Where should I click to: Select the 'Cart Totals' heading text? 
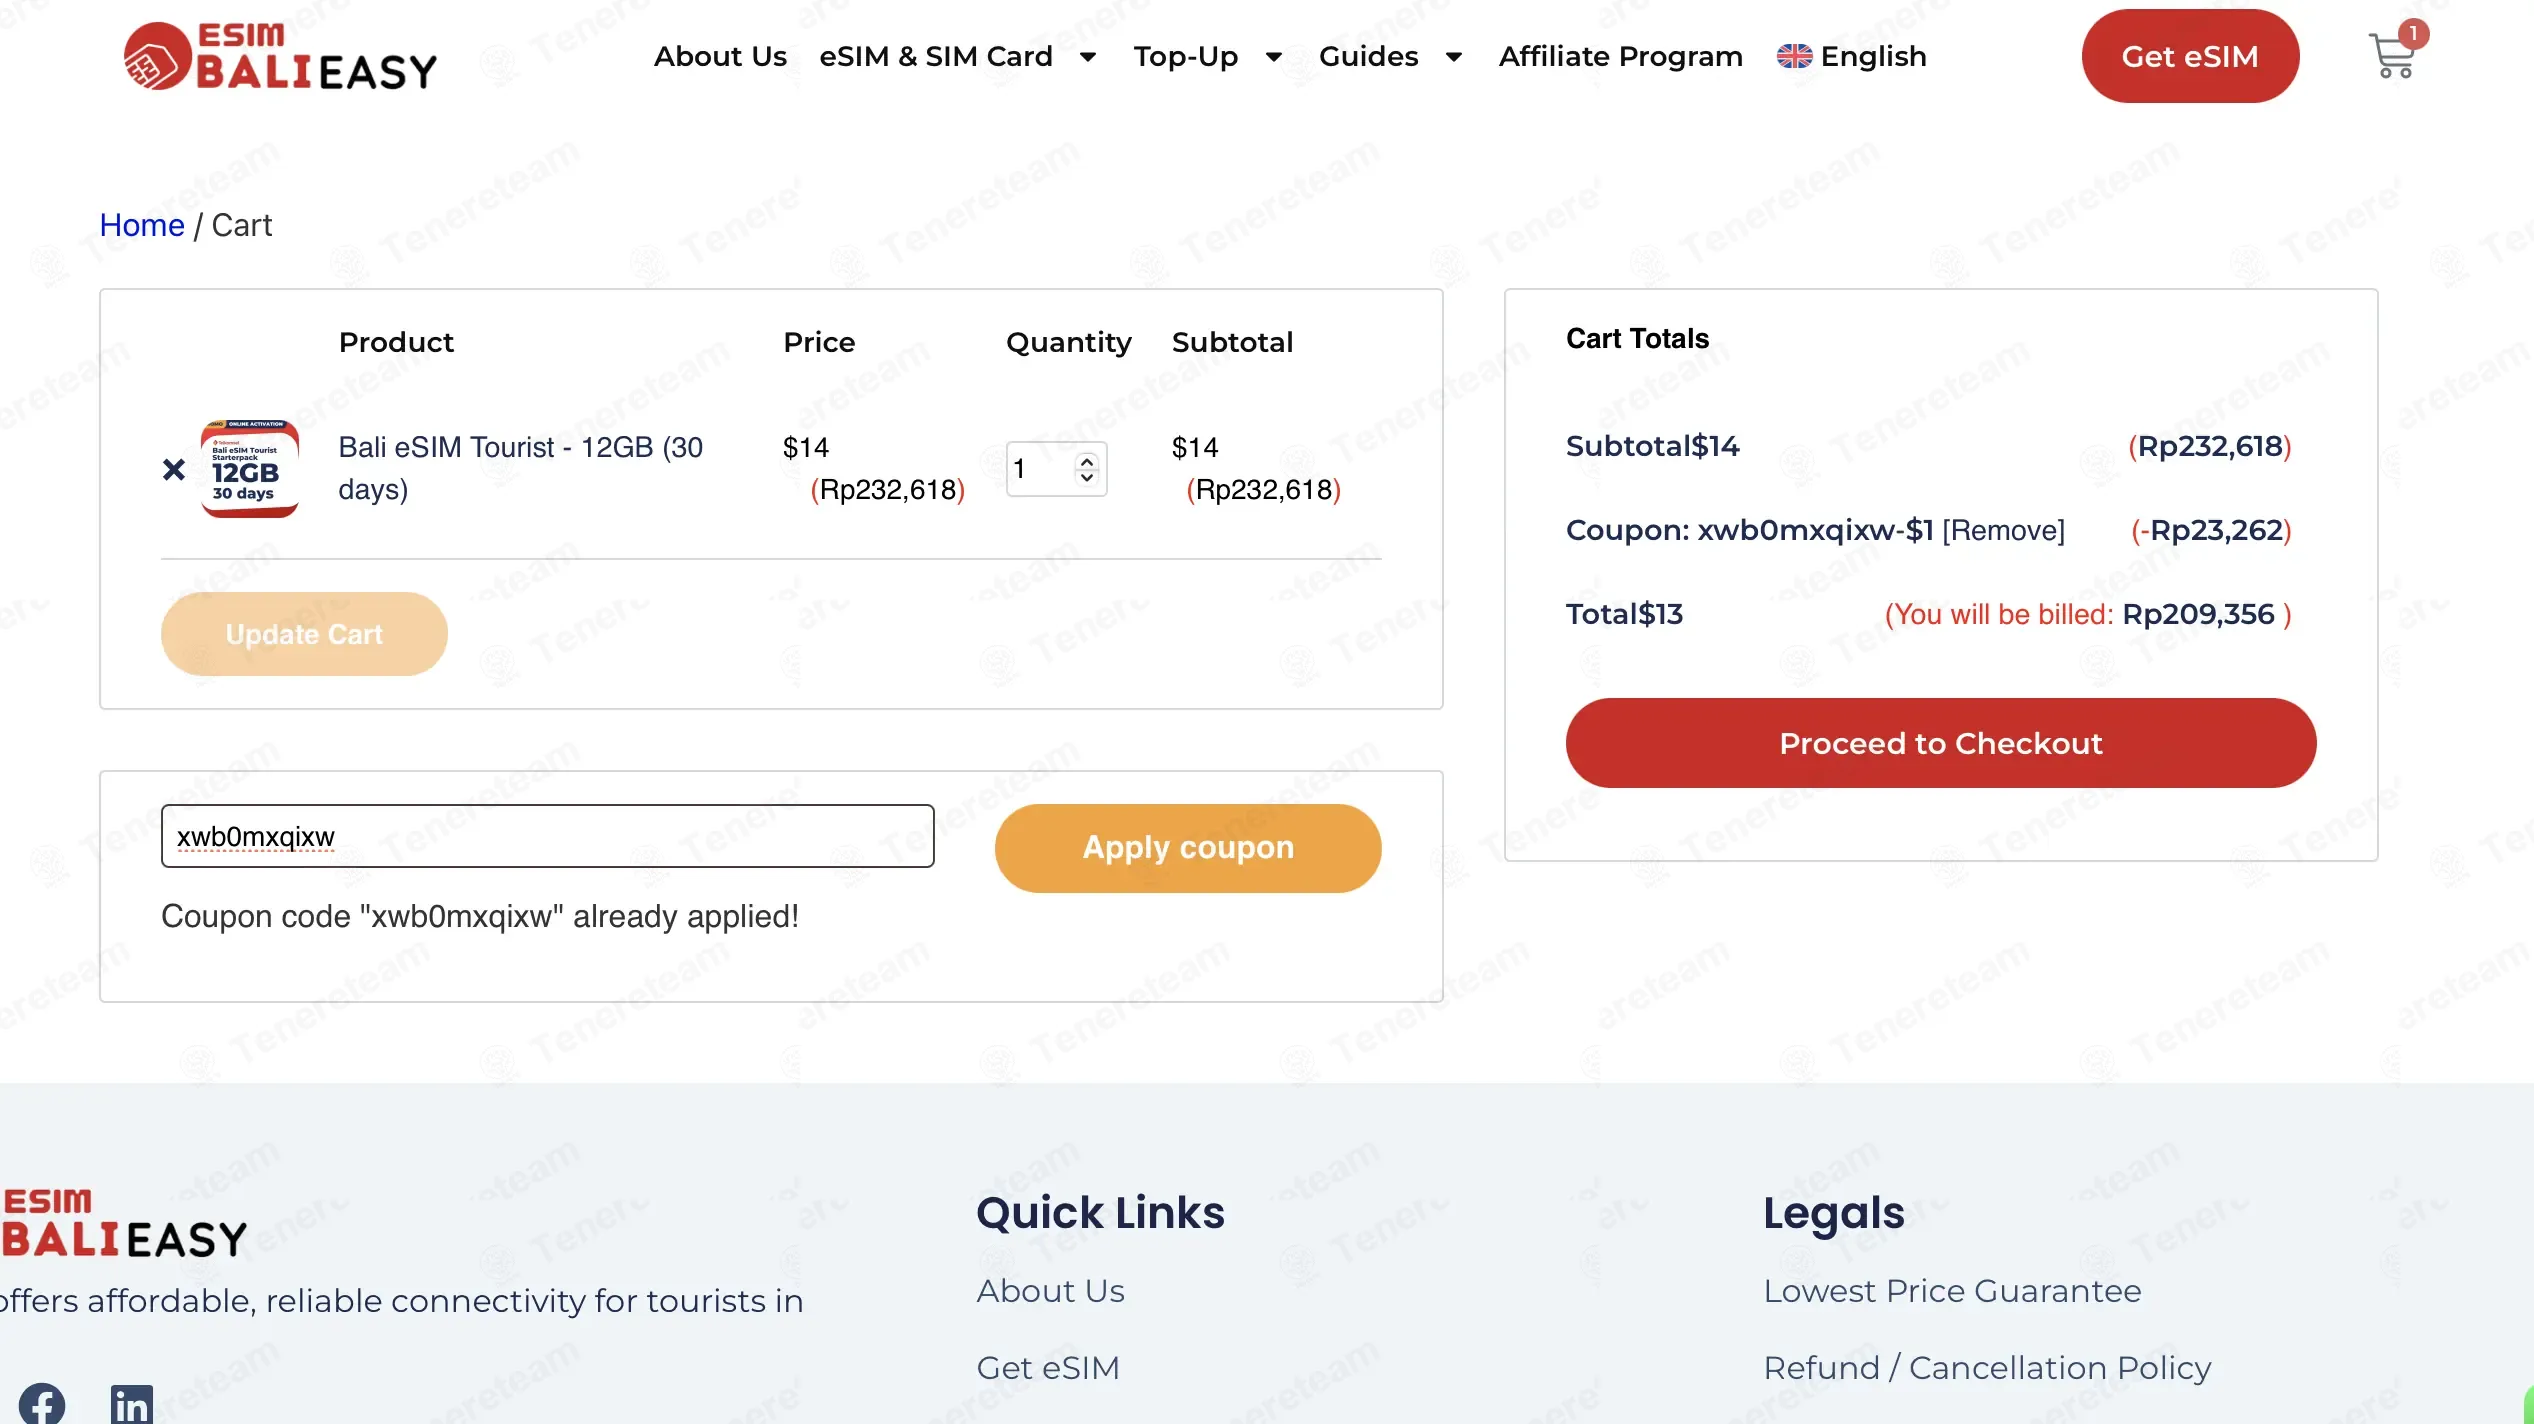(x=1637, y=339)
